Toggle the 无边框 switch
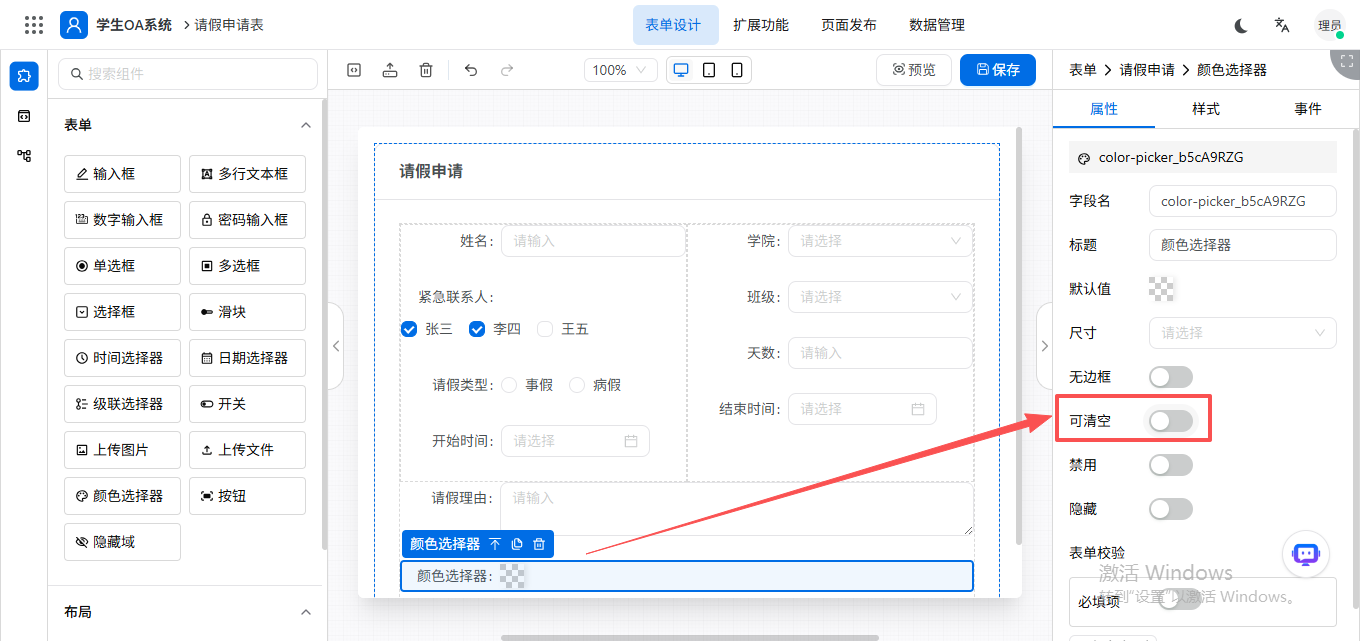The height and width of the screenshot is (641, 1360). click(x=1171, y=377)
